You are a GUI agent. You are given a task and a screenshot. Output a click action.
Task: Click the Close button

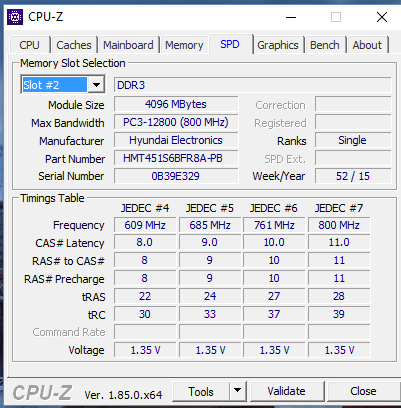(363, 391)
